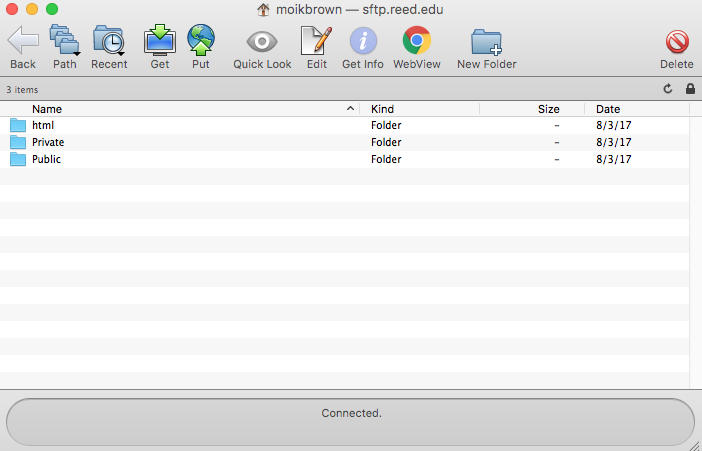Open the Recent folders dropdown

[109, 41]
